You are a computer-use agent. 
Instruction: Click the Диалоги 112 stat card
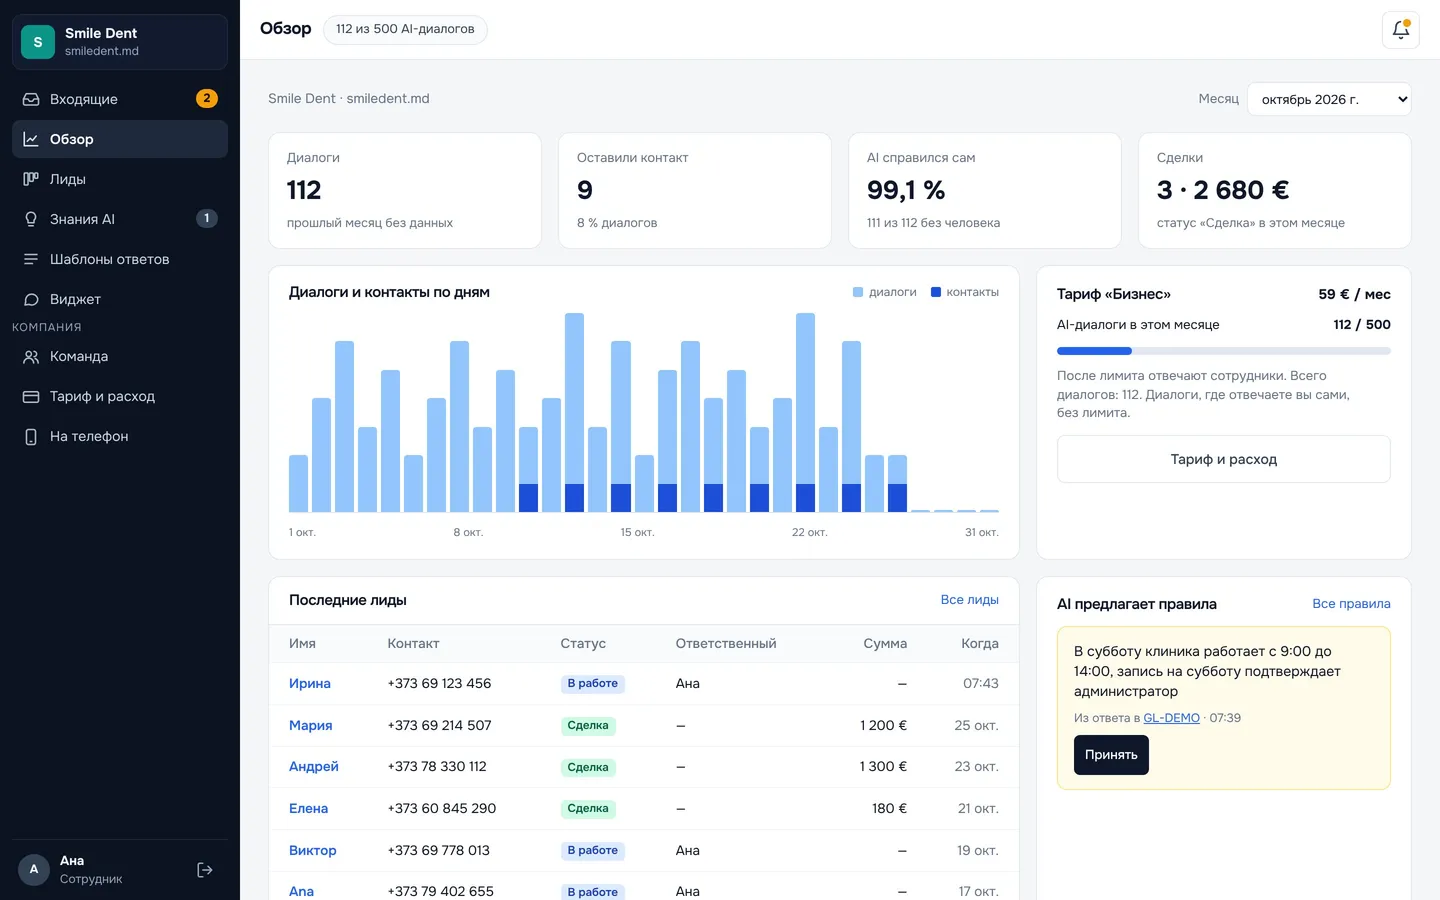405,191
